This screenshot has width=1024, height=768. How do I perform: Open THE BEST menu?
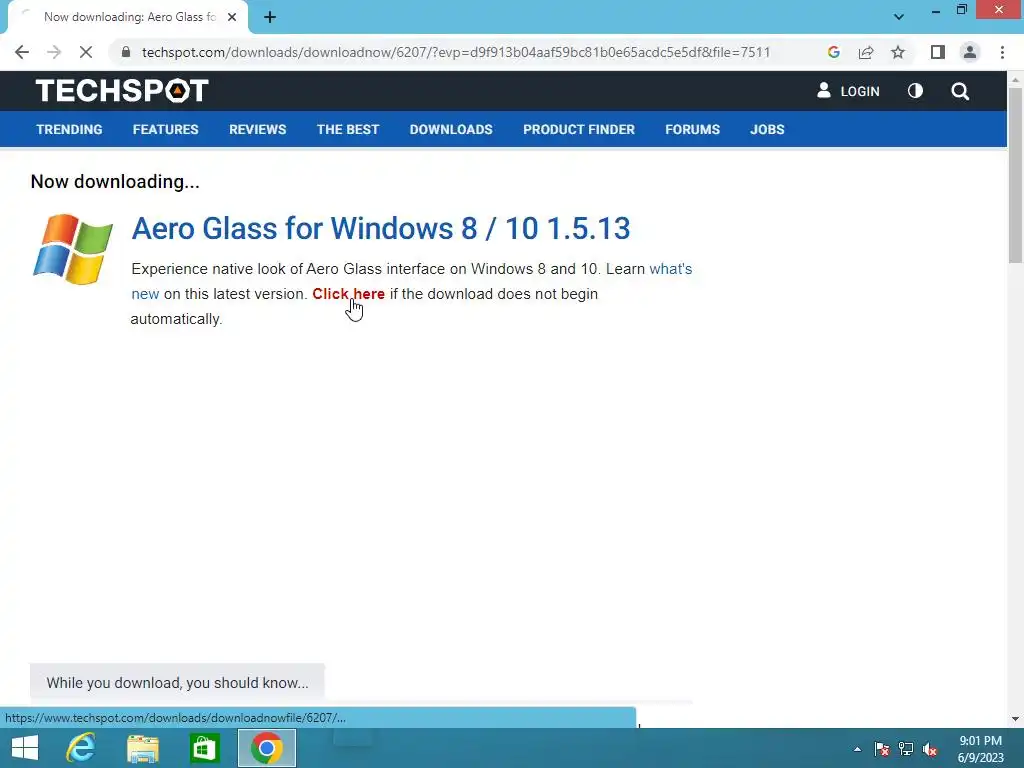click(348, 129)
